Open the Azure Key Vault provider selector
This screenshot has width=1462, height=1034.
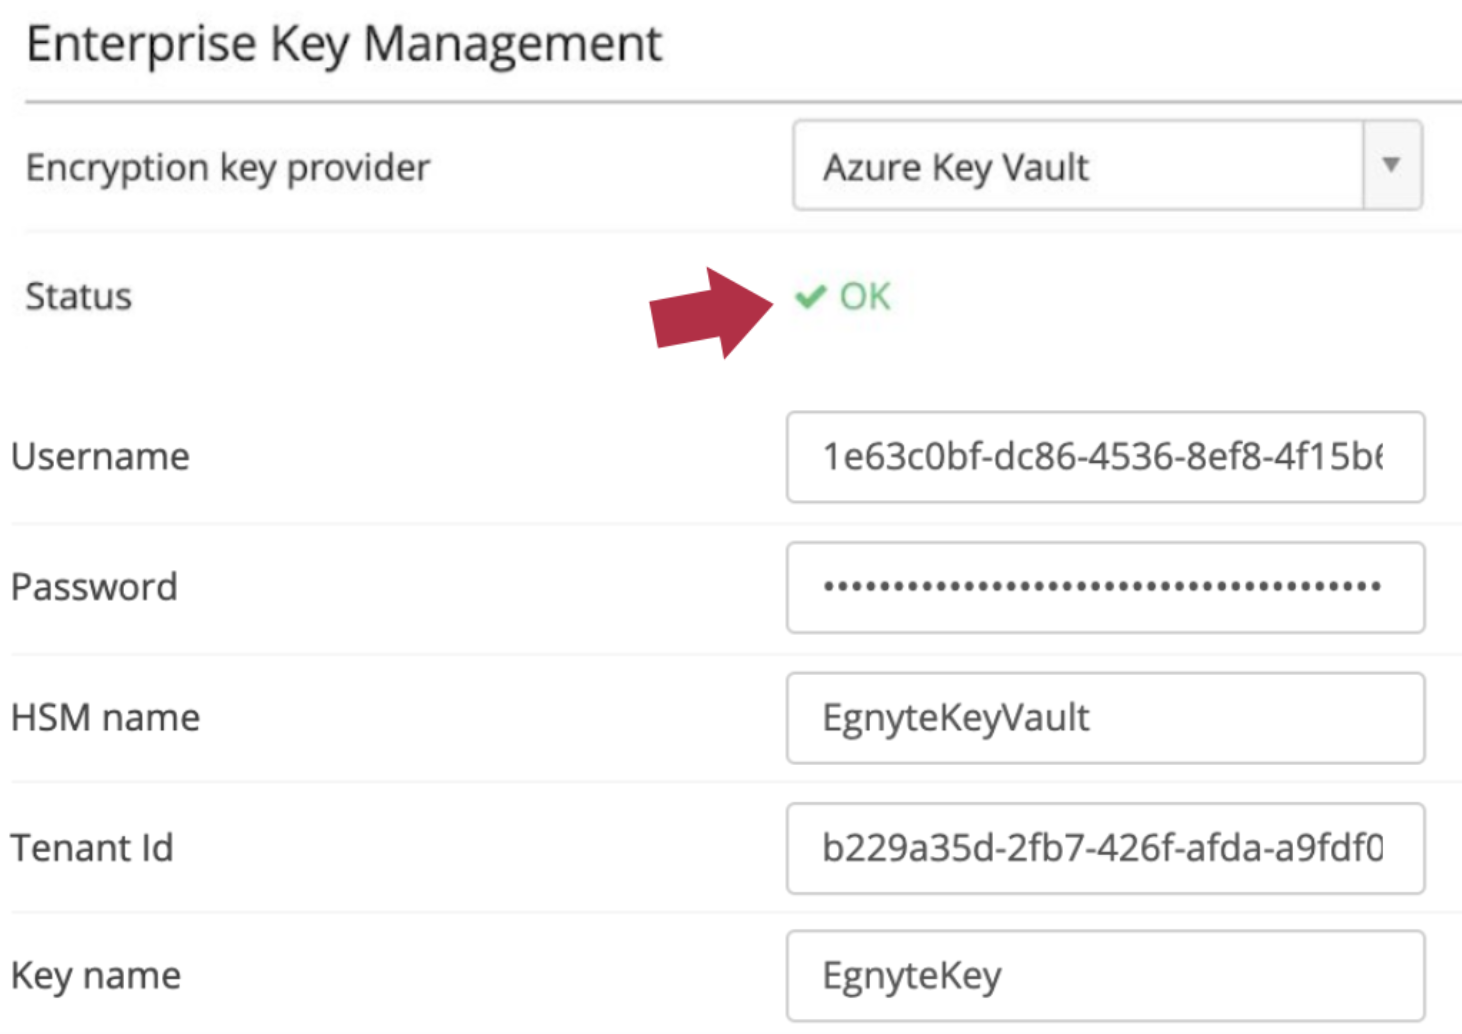[x=1107, y=165]
